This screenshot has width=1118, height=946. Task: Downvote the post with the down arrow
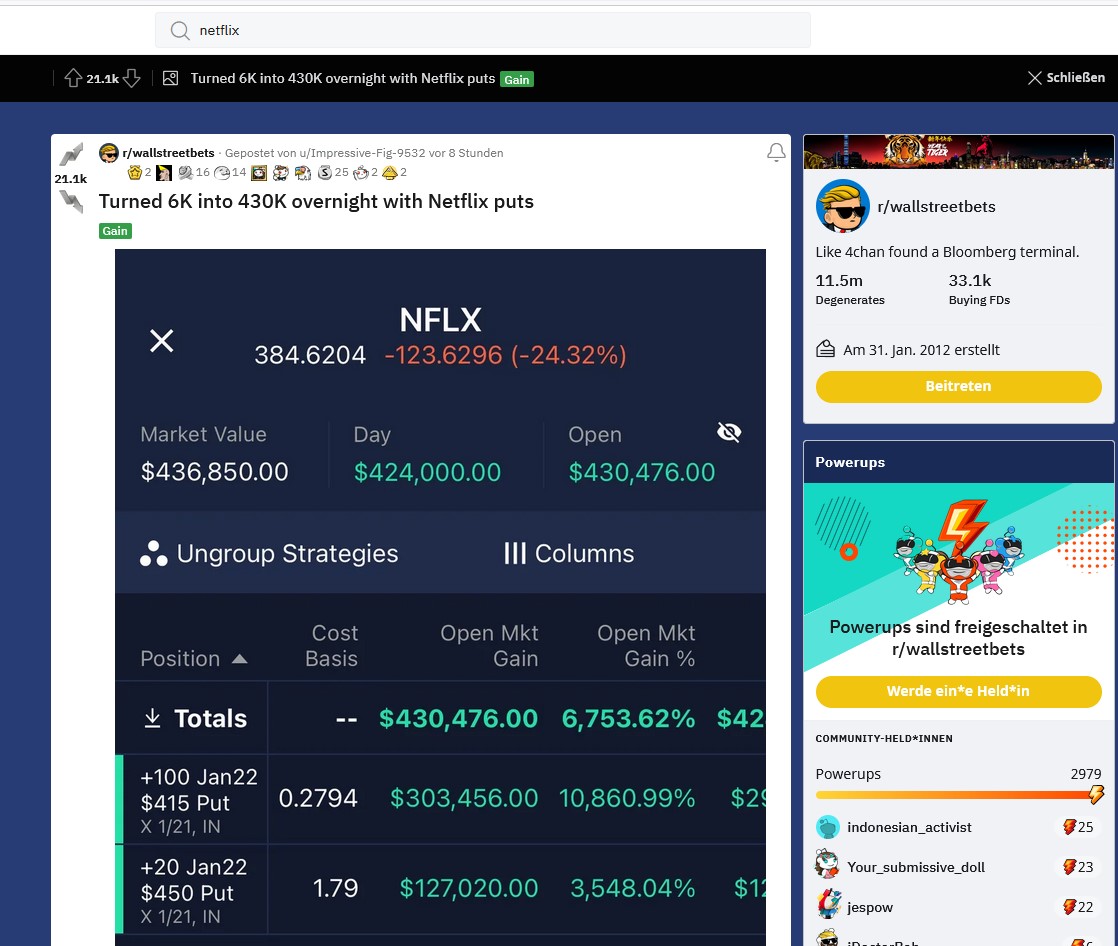pyautogui.click(x=71, y=202)
